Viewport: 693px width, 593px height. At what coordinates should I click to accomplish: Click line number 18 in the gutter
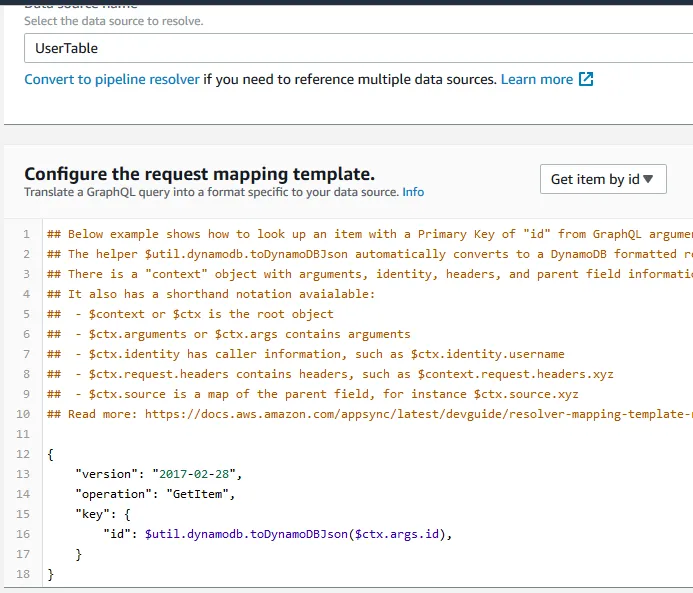(x=23, y=574)
